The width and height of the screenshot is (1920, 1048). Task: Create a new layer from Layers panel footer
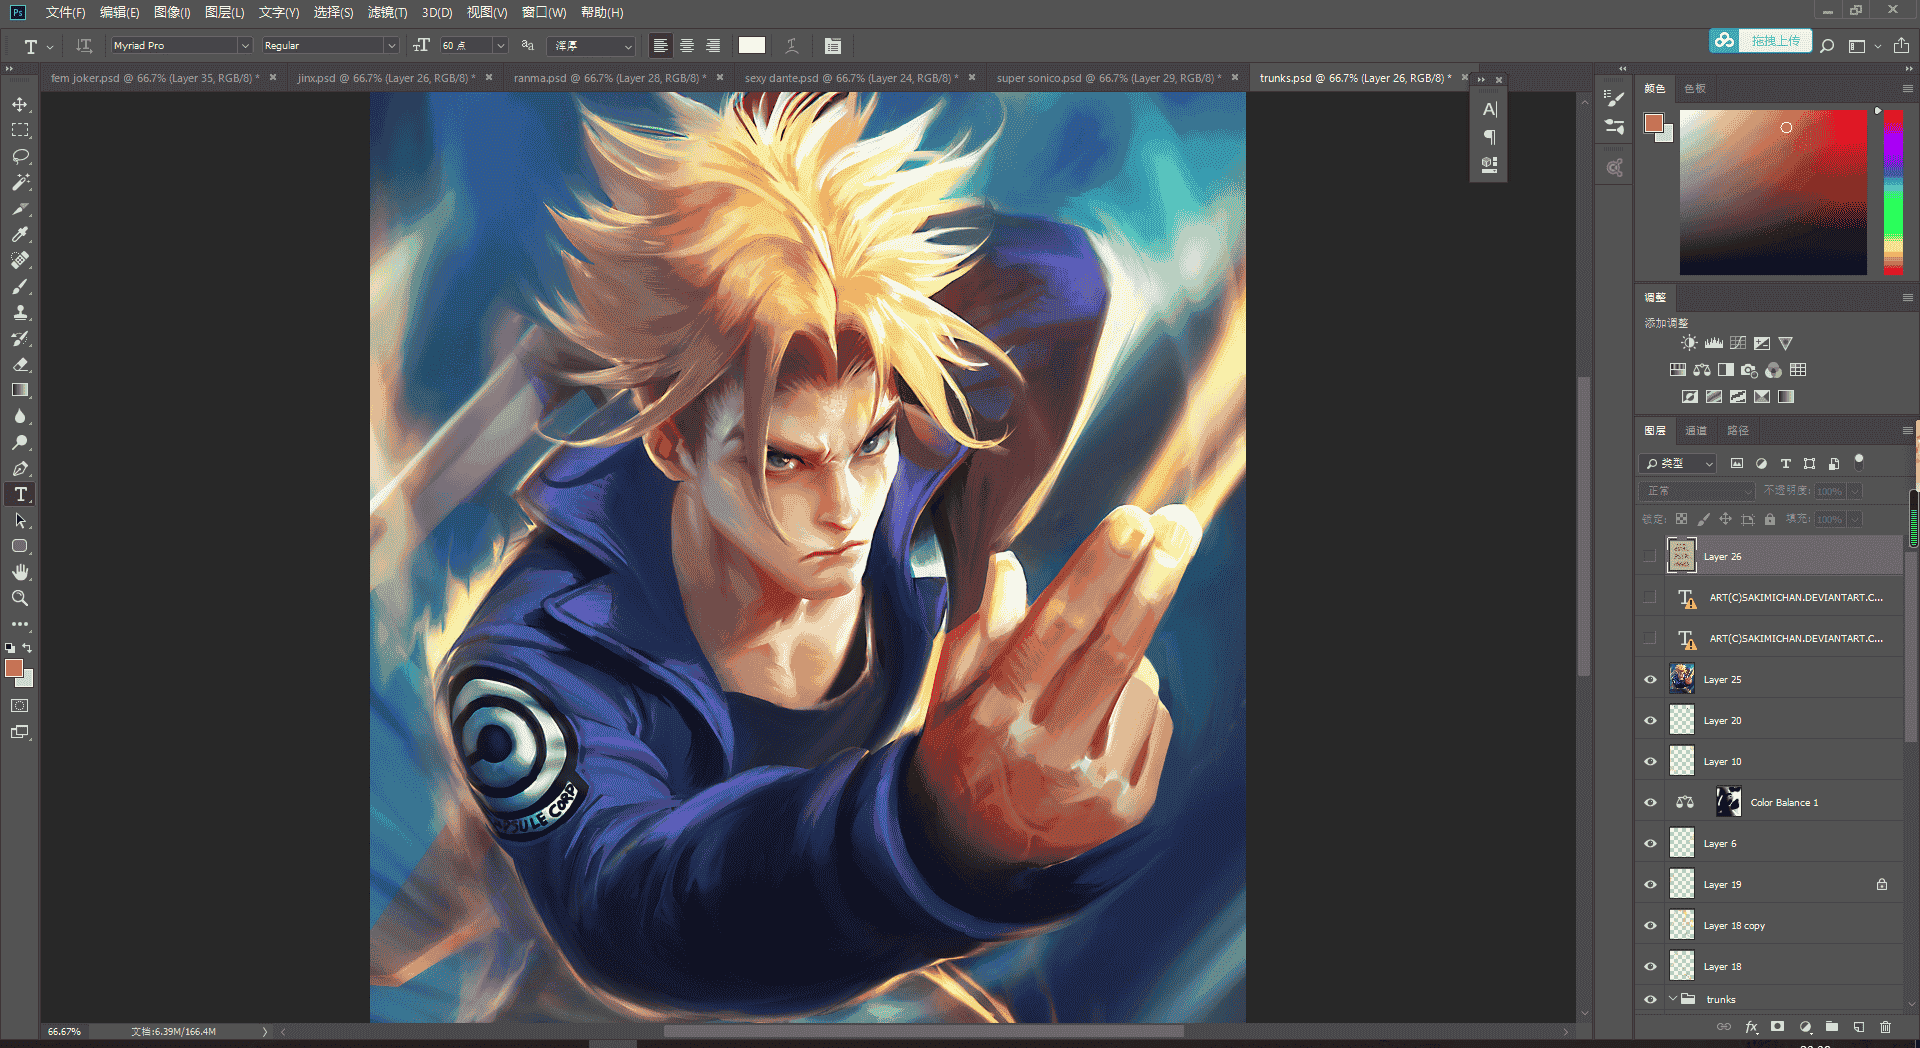1859,1026
